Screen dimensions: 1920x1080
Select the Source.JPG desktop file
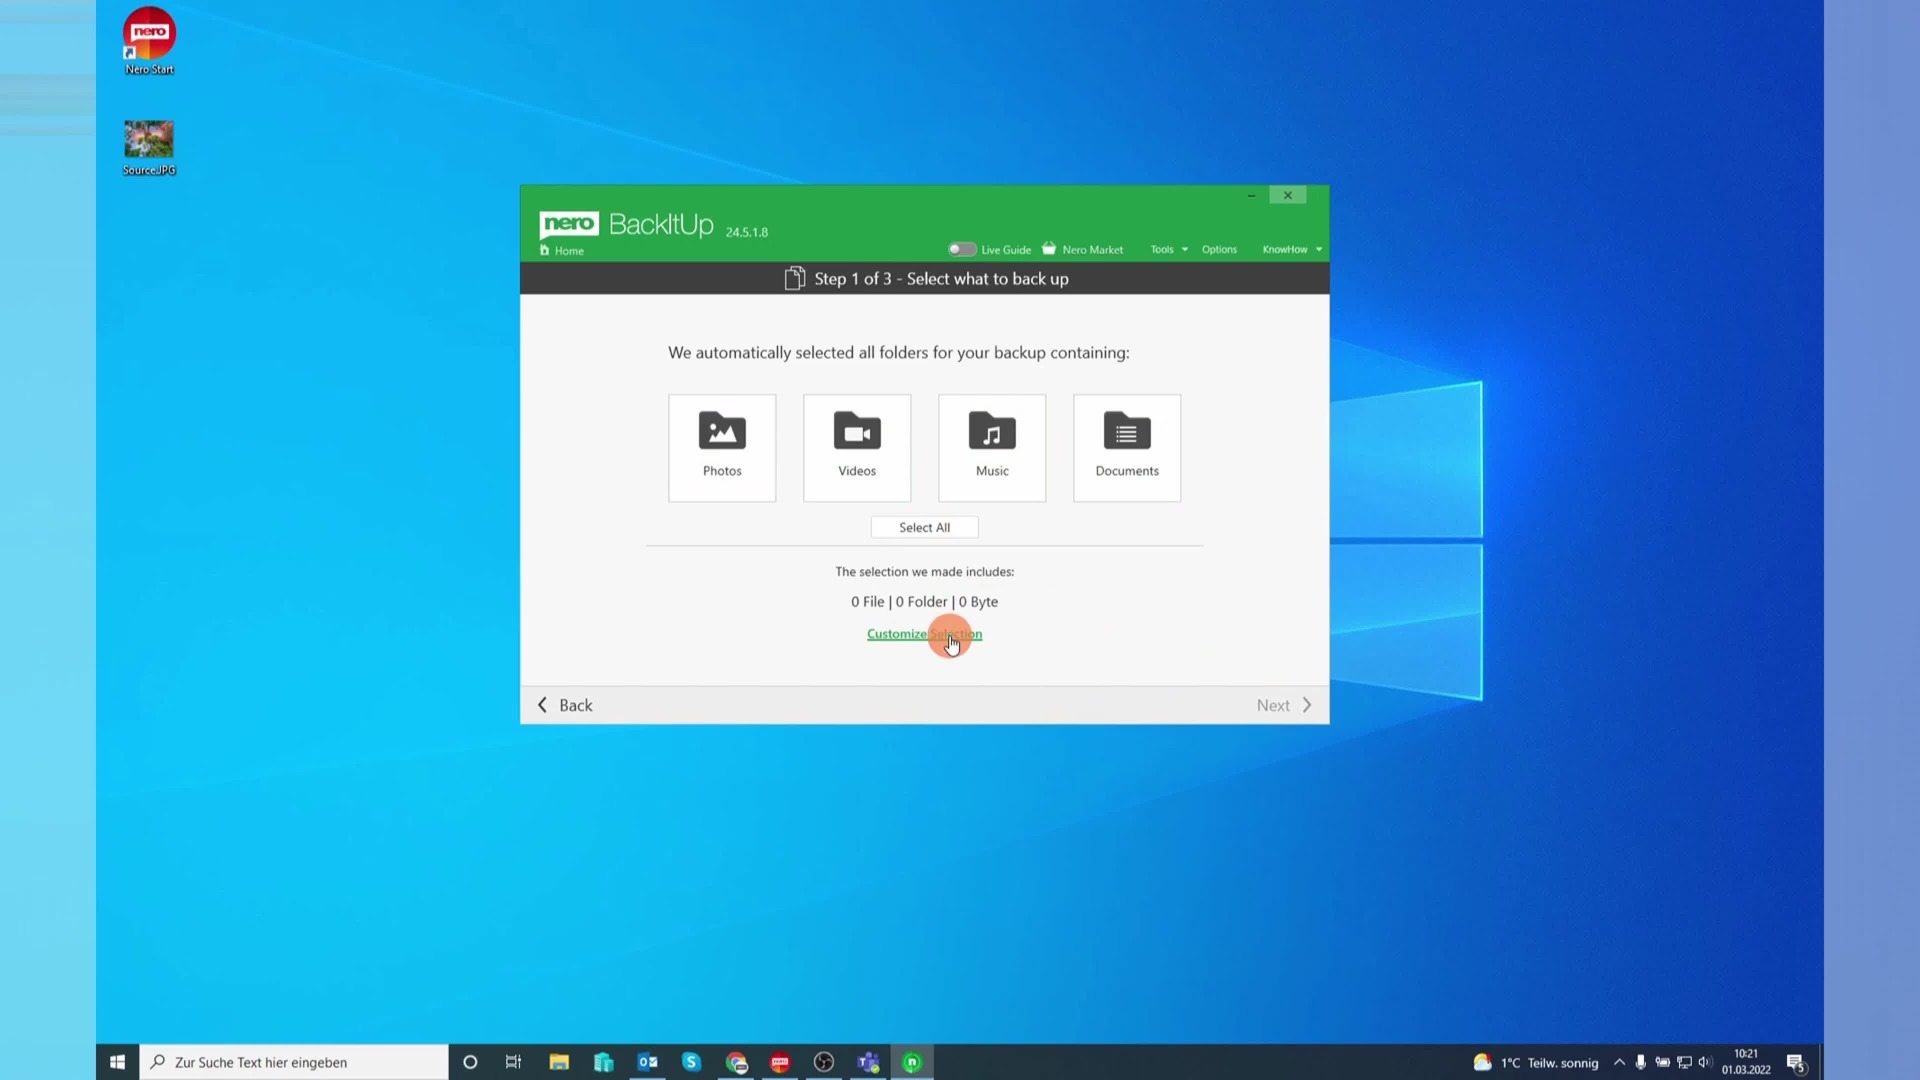tap(149, 148)
